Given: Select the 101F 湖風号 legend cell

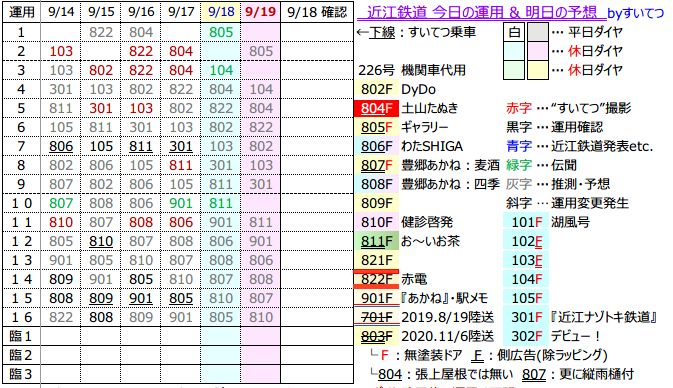Looking at the screenshot, I should click(526, 222).
